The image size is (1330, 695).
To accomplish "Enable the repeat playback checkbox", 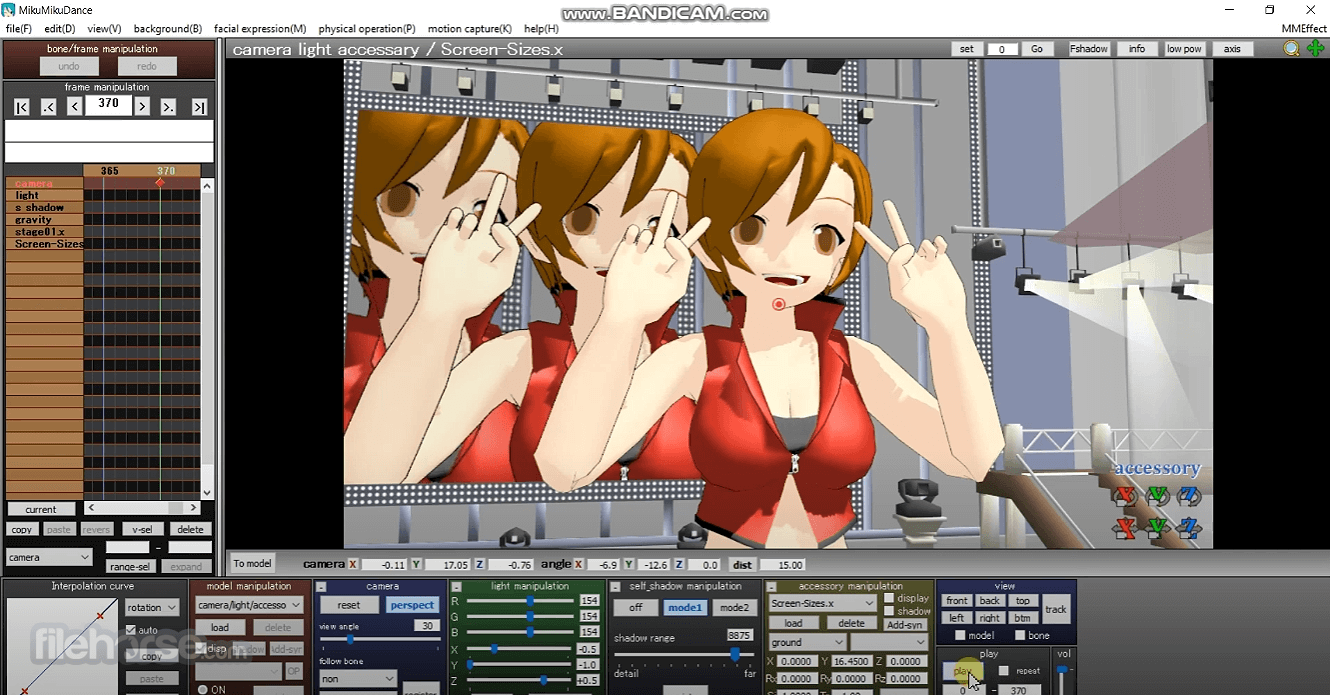I will 1004,671.
